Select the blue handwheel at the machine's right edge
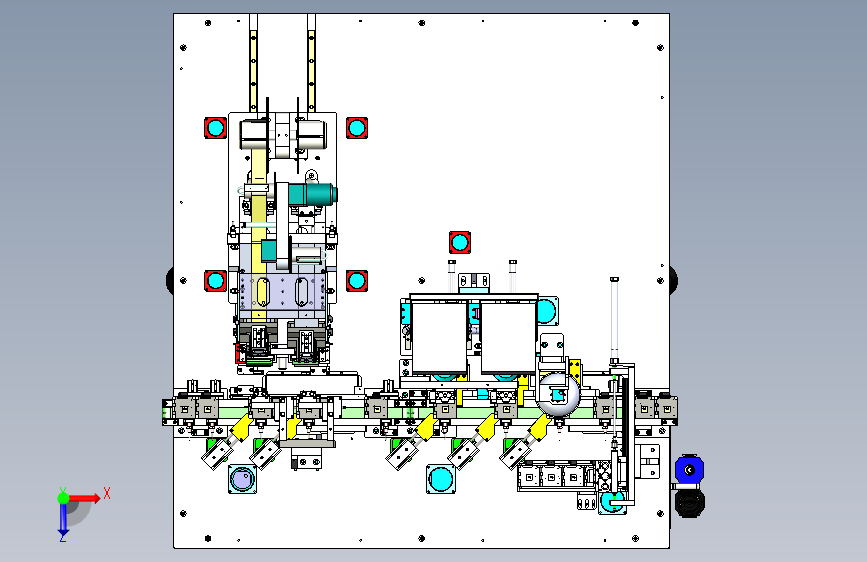This screenshot has height=562, width=867. pos(689,470)
